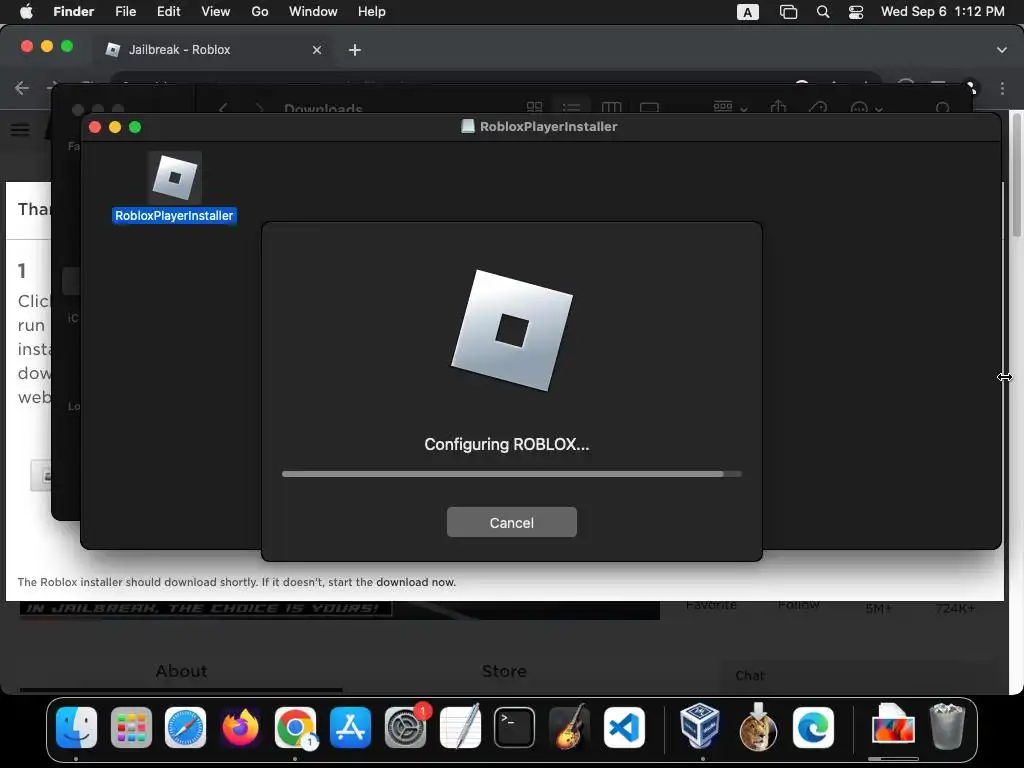The image size is (1024, 768).
Task: Expand the browser tab search chevron
Action: click(1002, 50)
